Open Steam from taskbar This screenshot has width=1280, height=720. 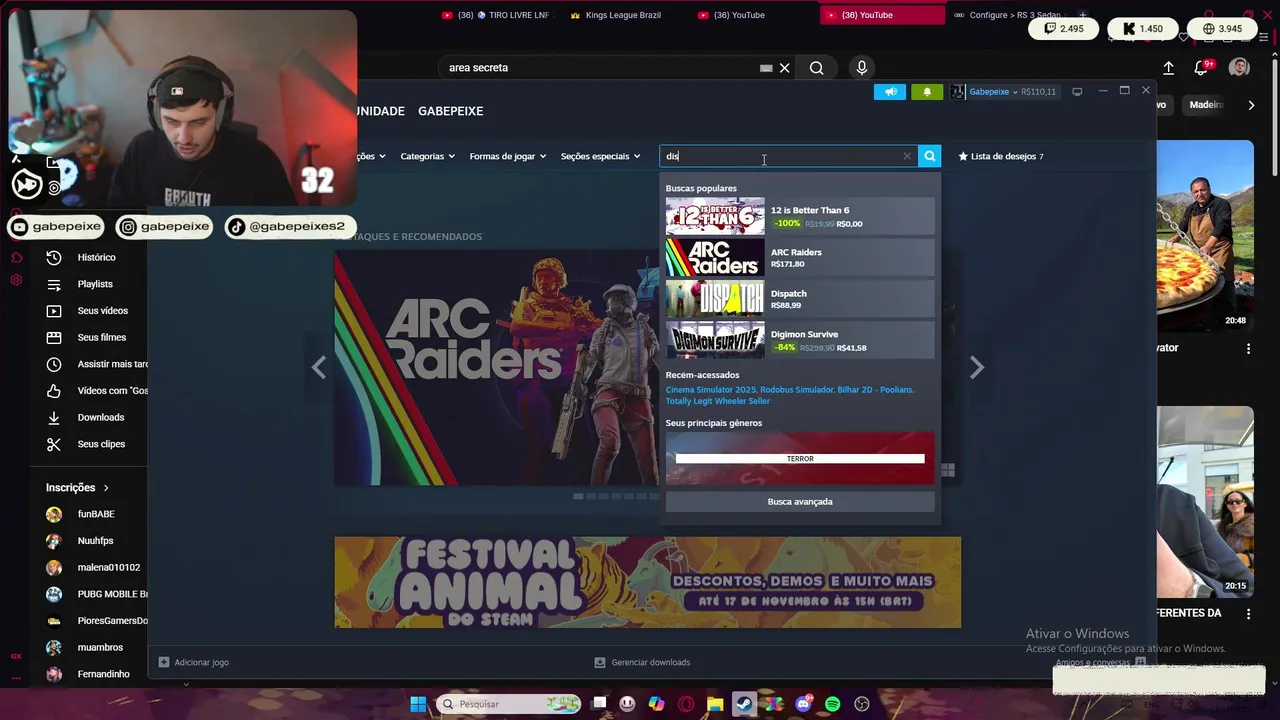tap(745, 704)
